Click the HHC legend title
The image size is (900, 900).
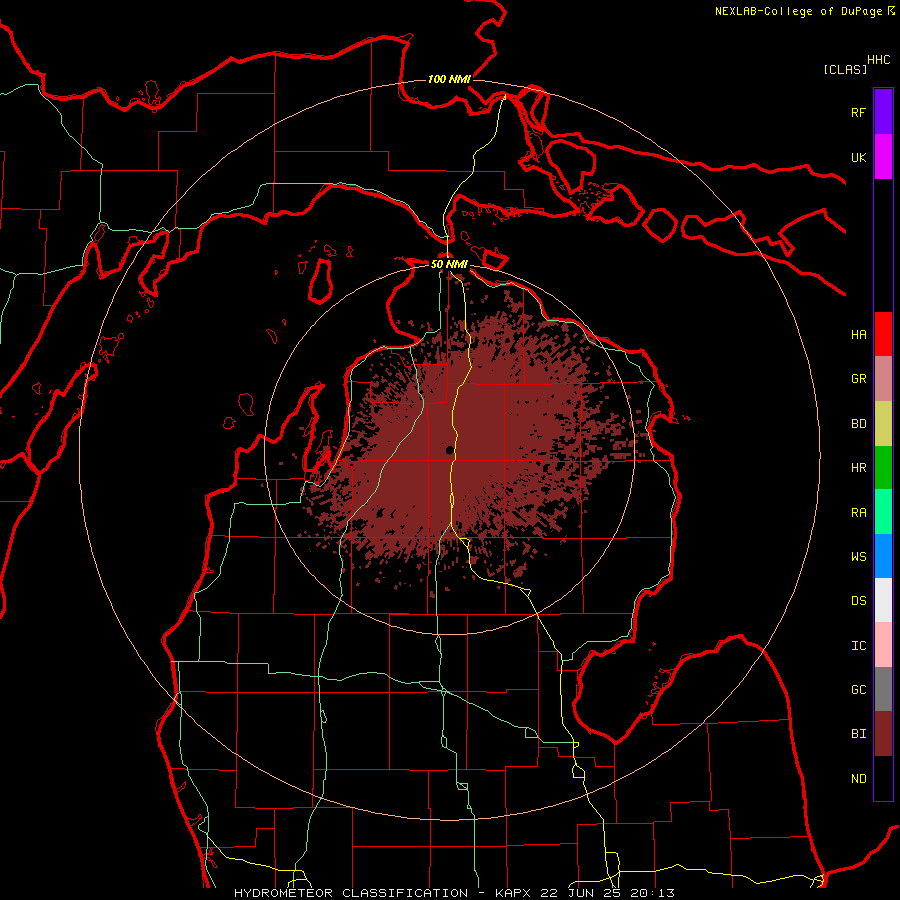[x=879, y=60]
